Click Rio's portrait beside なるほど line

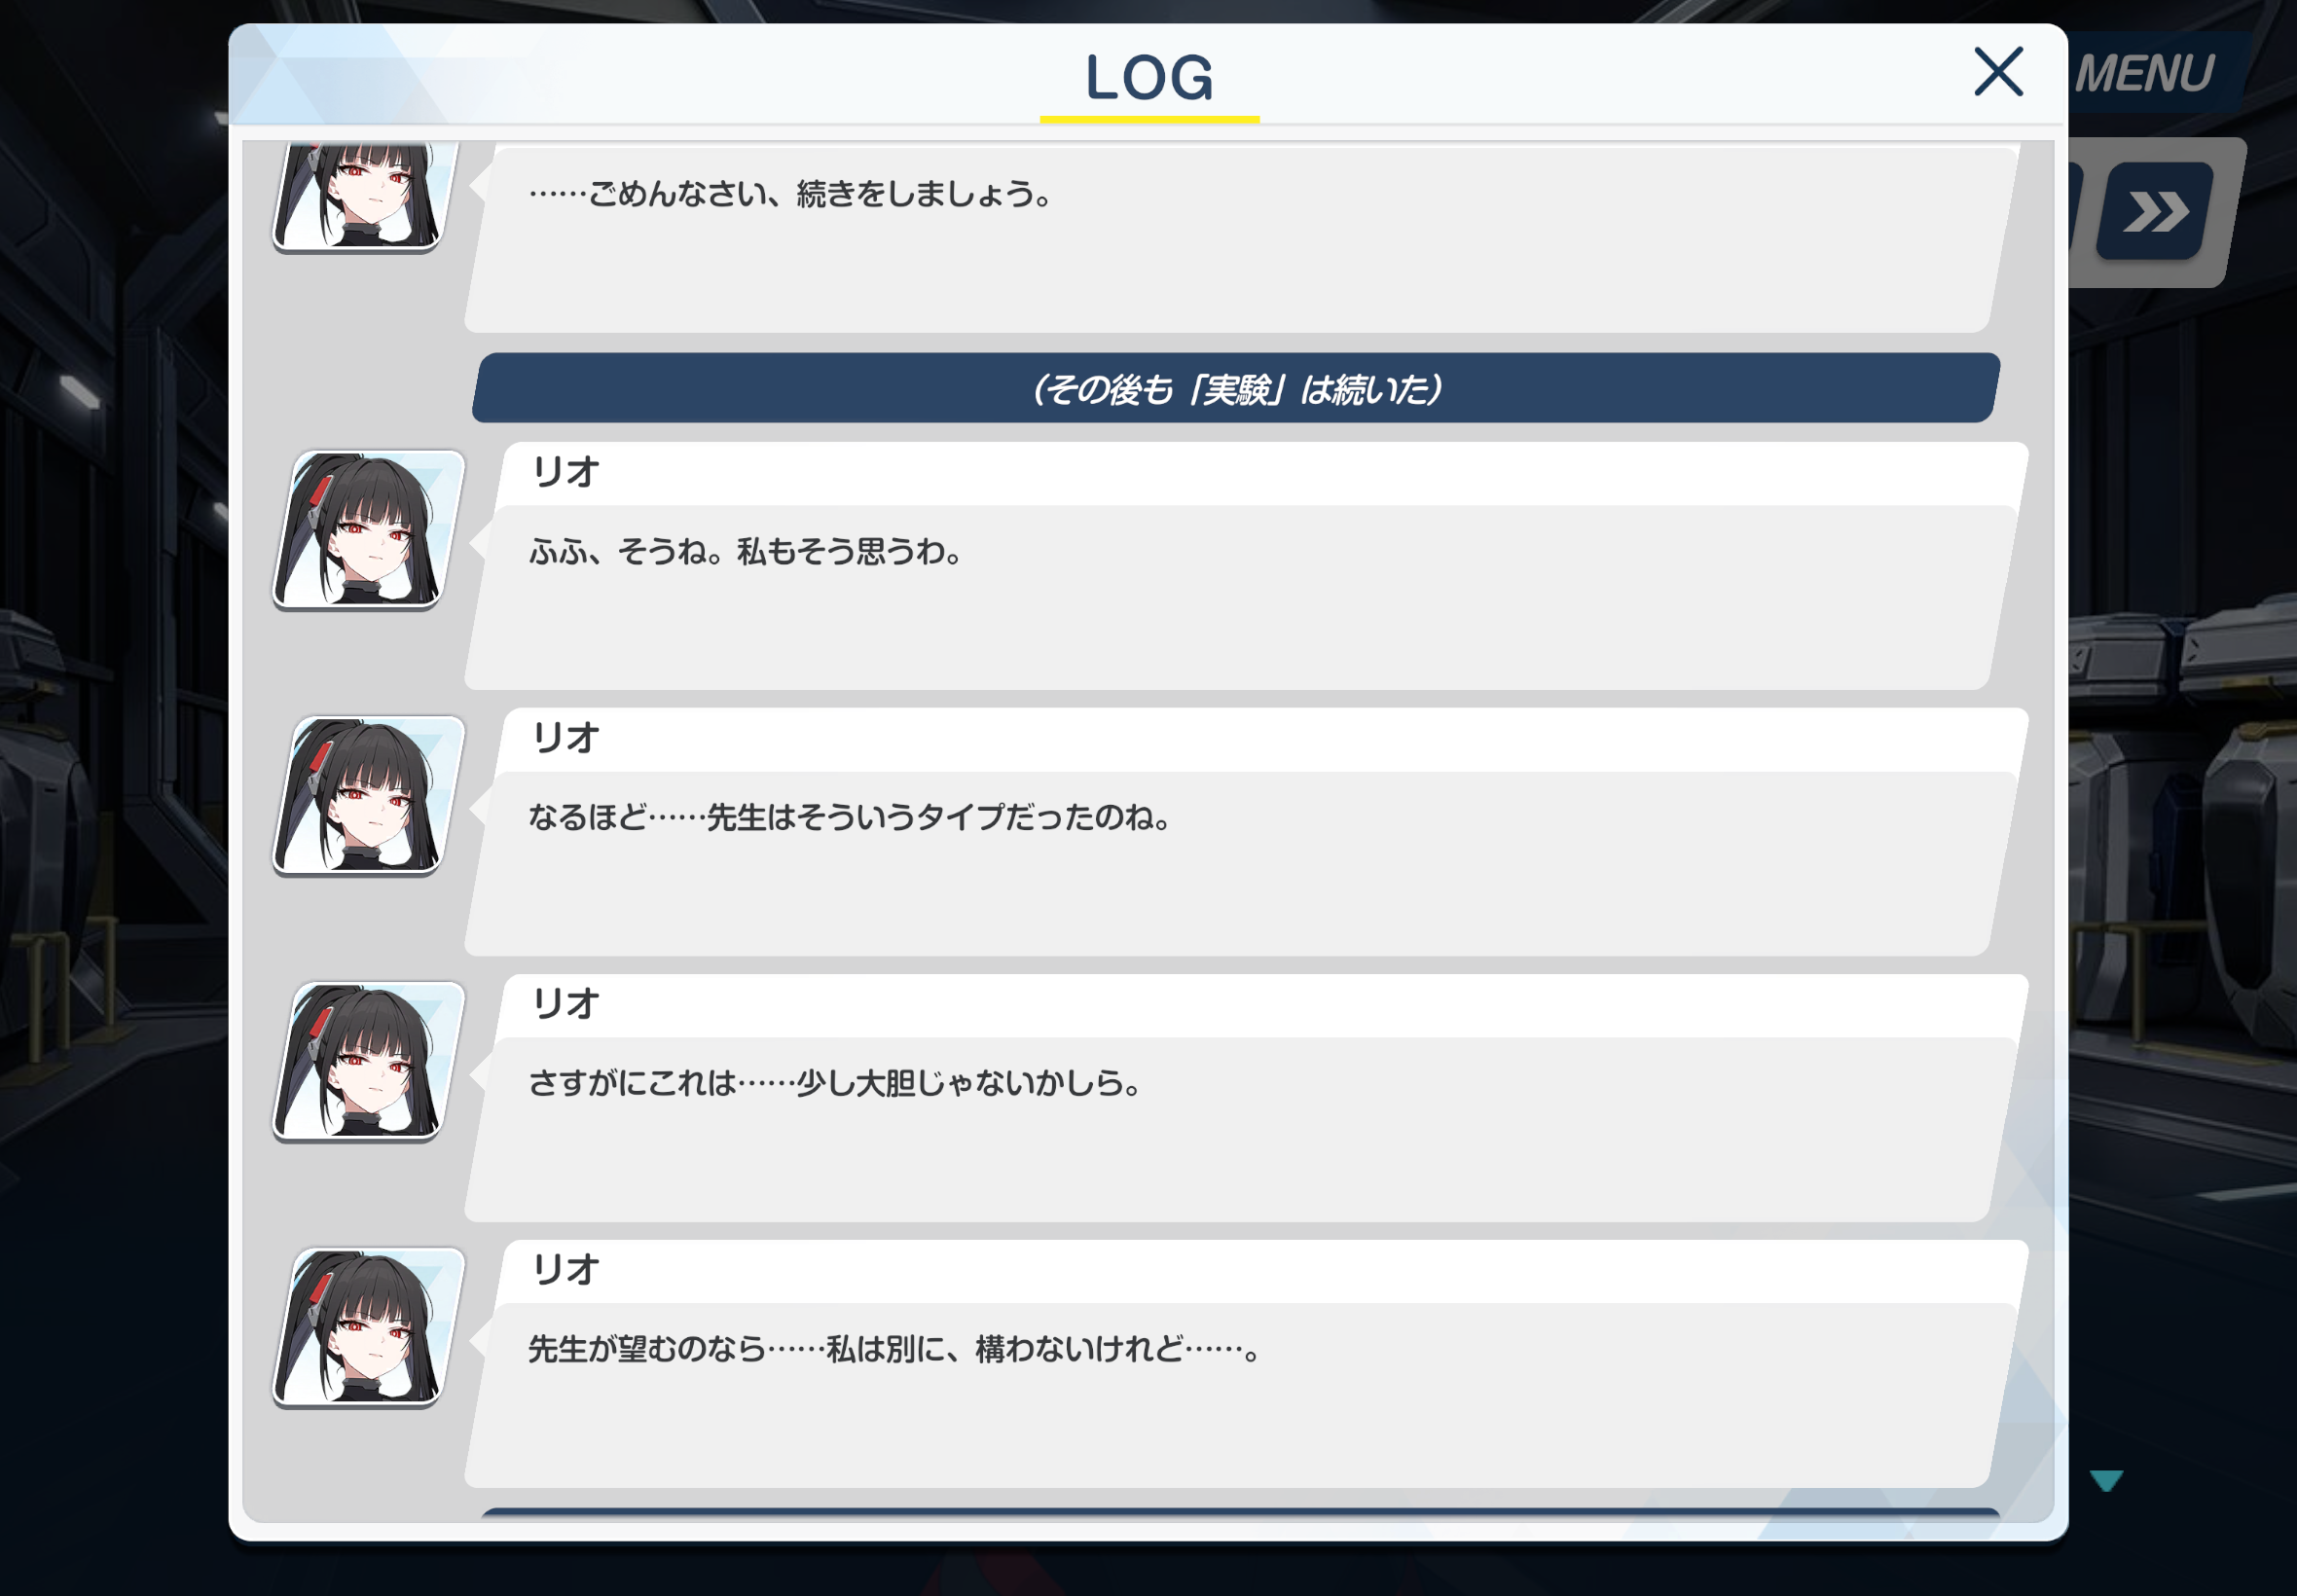(x=368, y=795)
